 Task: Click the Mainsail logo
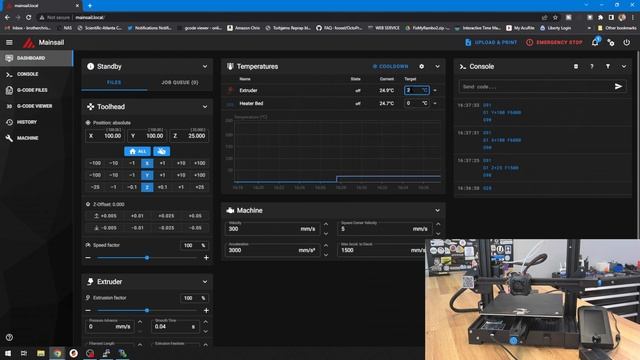(x=29, y=42)
